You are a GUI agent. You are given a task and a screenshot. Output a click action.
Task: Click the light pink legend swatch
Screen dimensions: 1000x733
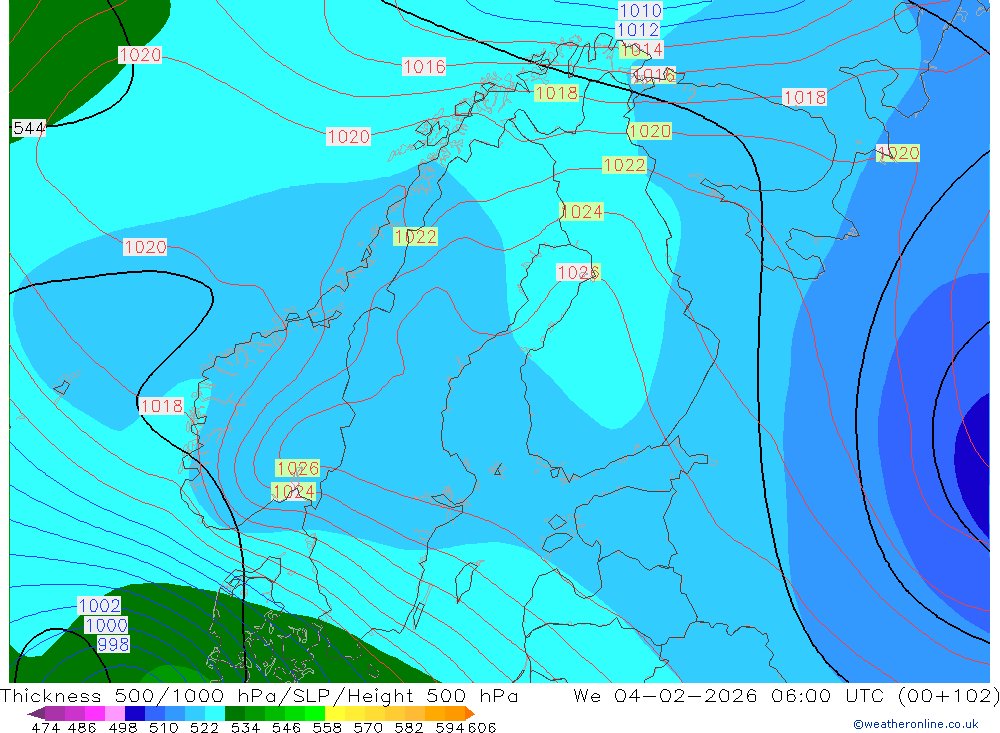115,713
